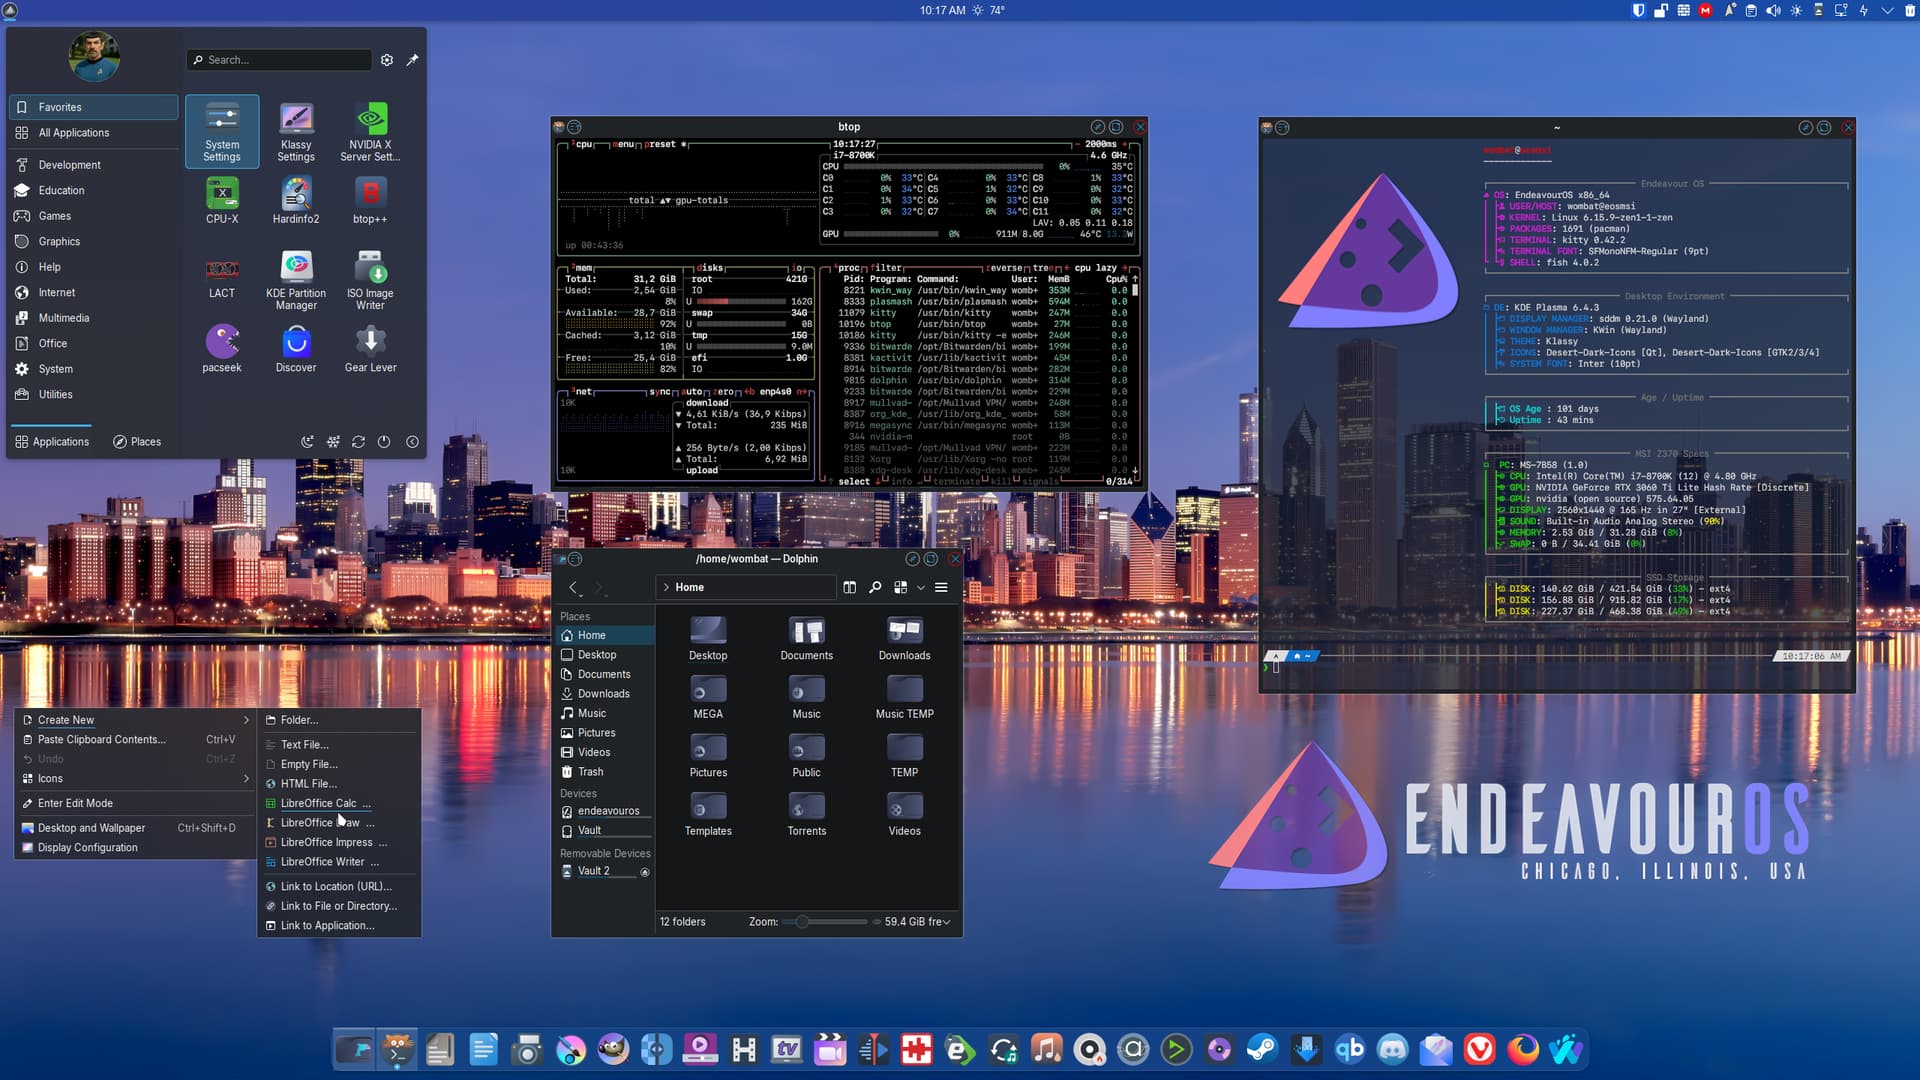Open LACT GPU tool

(222, 276)
